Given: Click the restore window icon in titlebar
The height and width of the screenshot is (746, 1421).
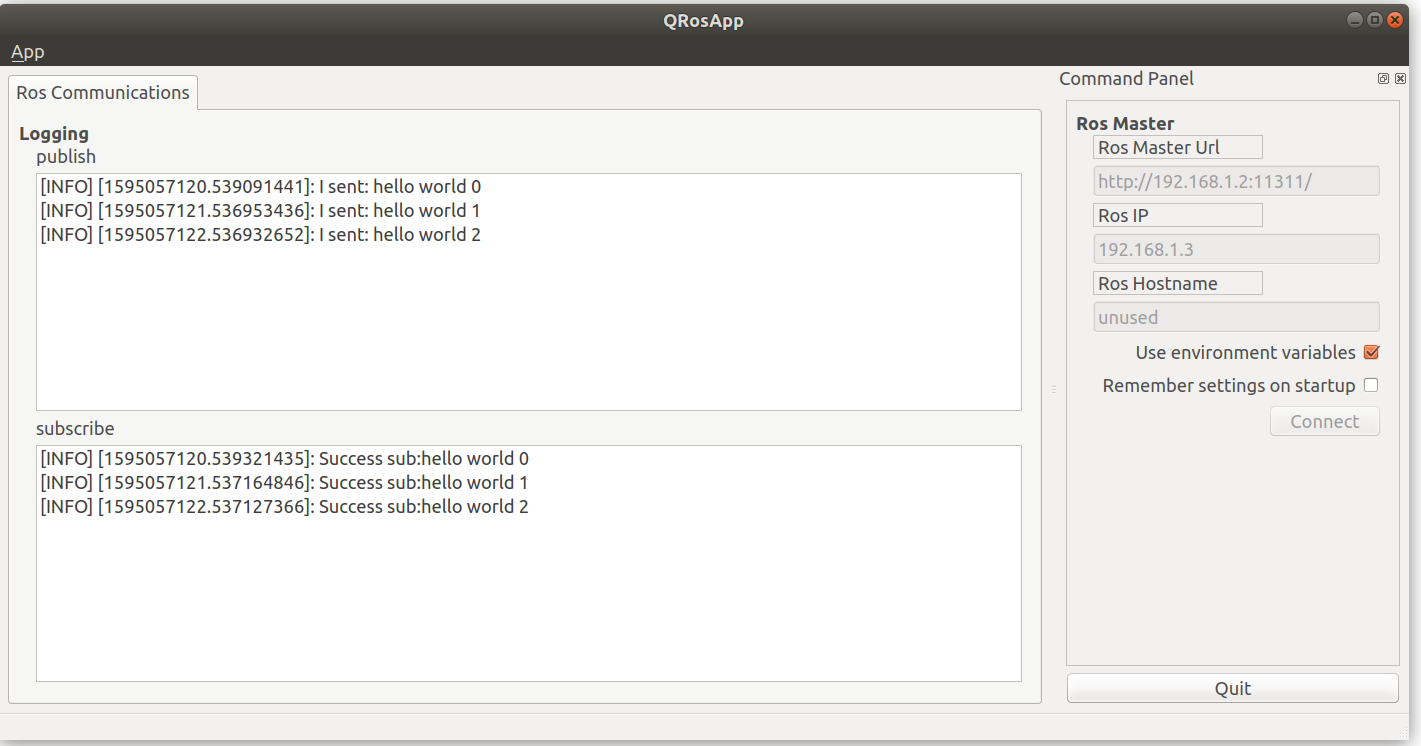Looking at the screenshot, I should [x=1375, y=19].
